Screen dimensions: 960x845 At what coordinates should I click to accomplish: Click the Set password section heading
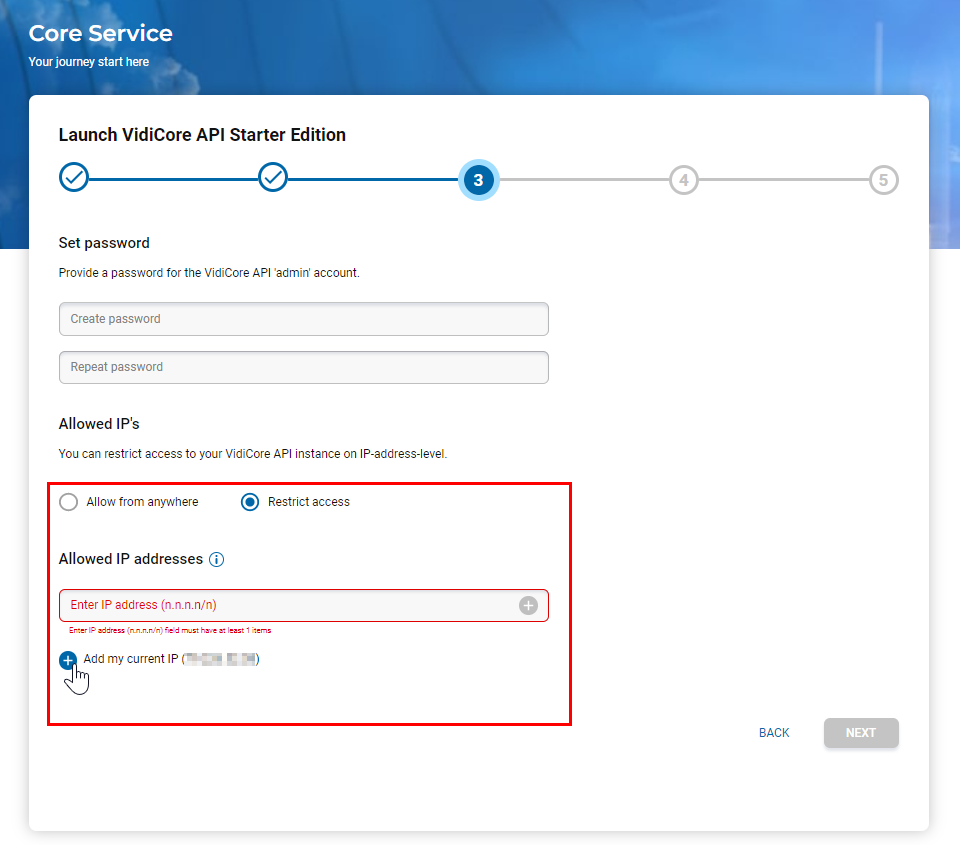pos(104,243)
